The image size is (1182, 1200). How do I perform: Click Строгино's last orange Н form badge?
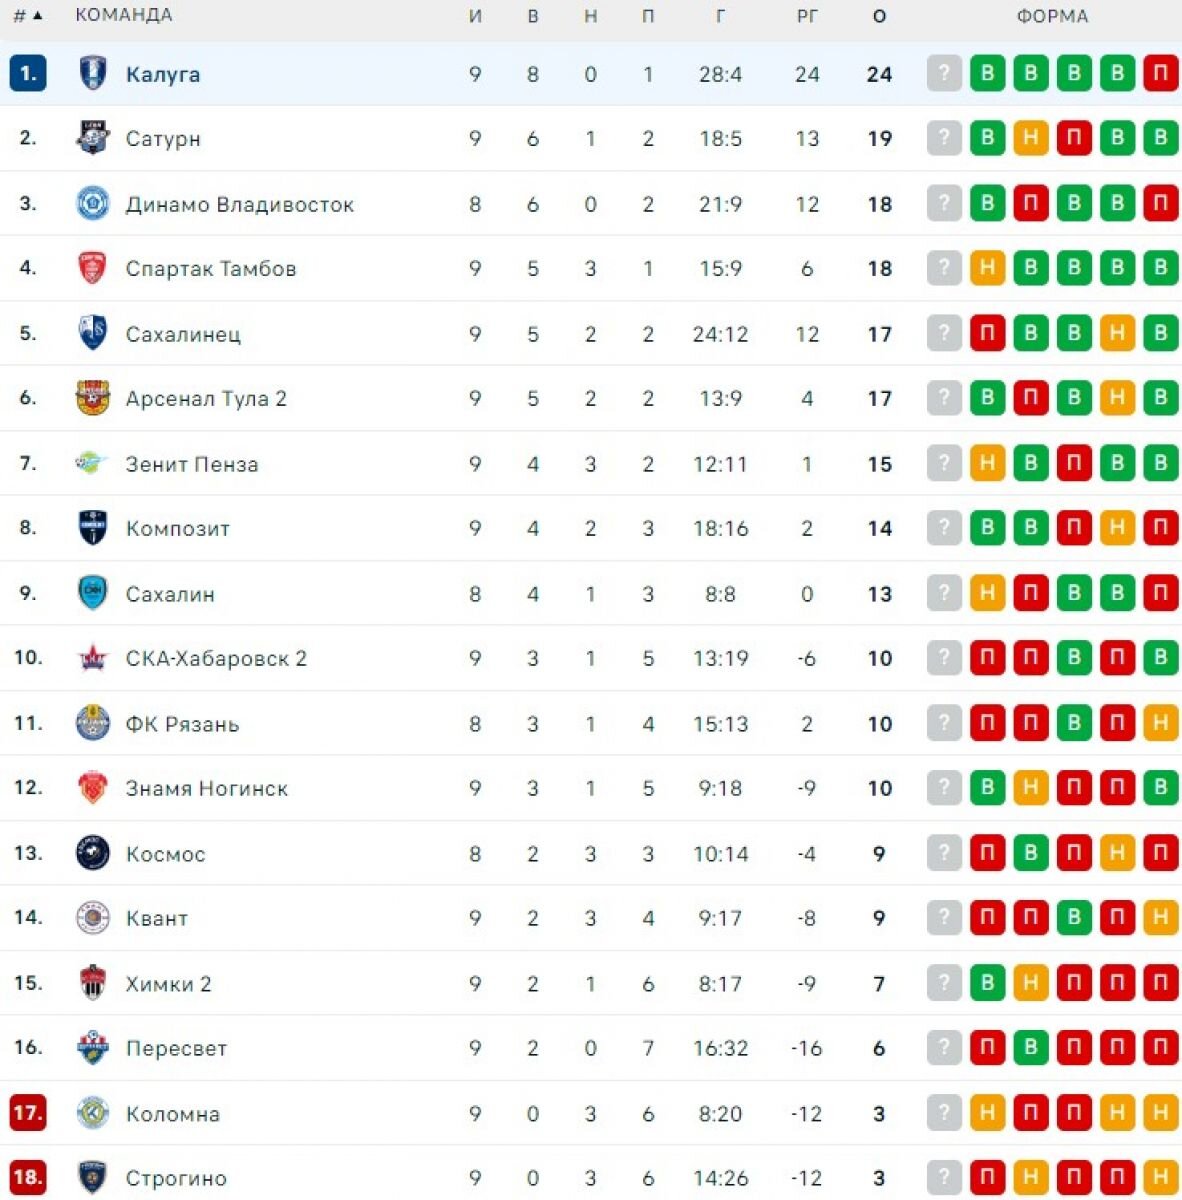coord(1161,1177)
